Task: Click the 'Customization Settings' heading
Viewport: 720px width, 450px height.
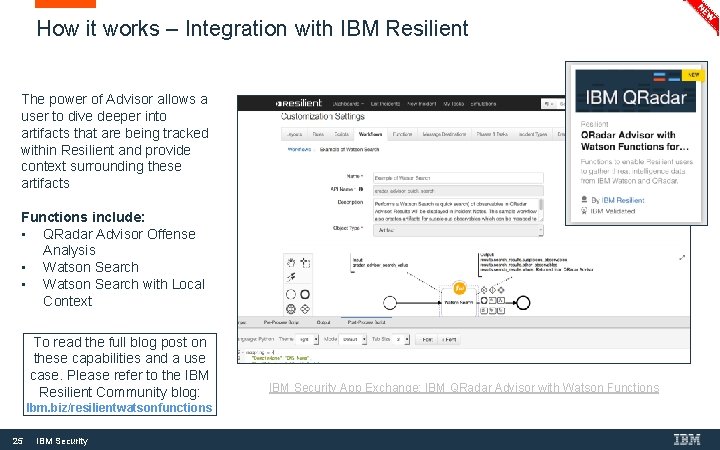Action: (x=323, y=117)
